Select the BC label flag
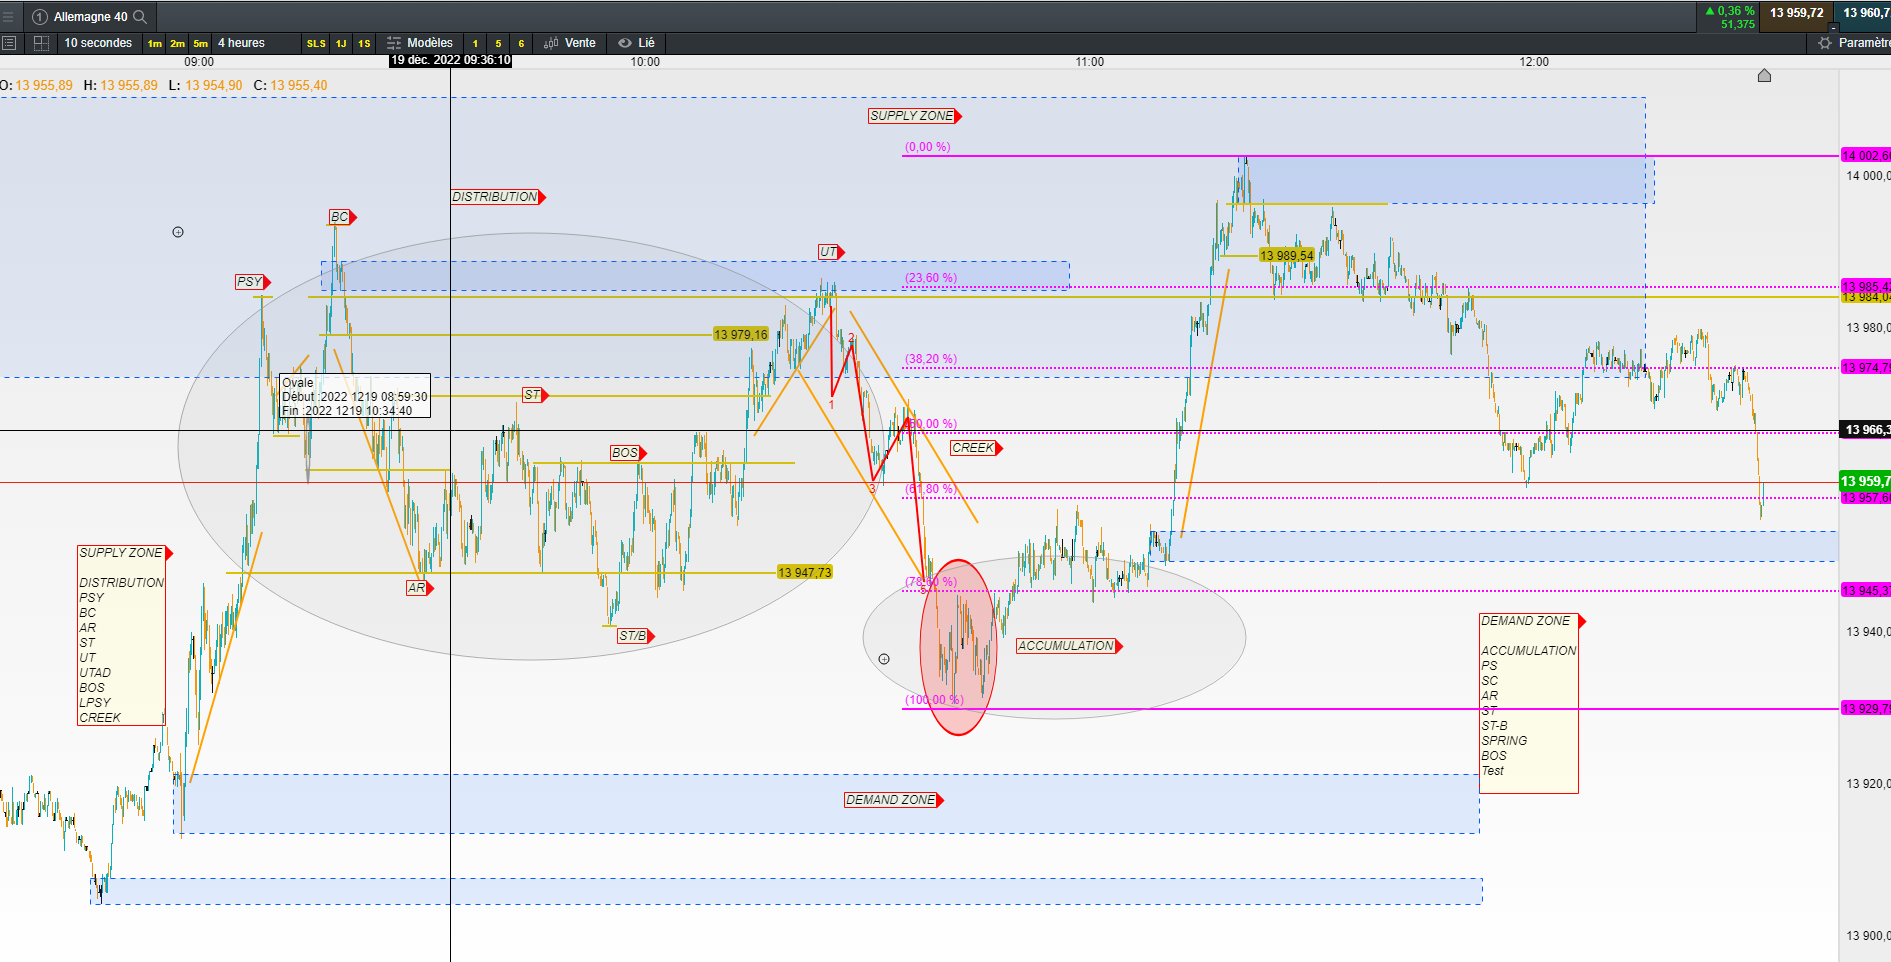Screen dimensions: 1891x962 point(343,217)
